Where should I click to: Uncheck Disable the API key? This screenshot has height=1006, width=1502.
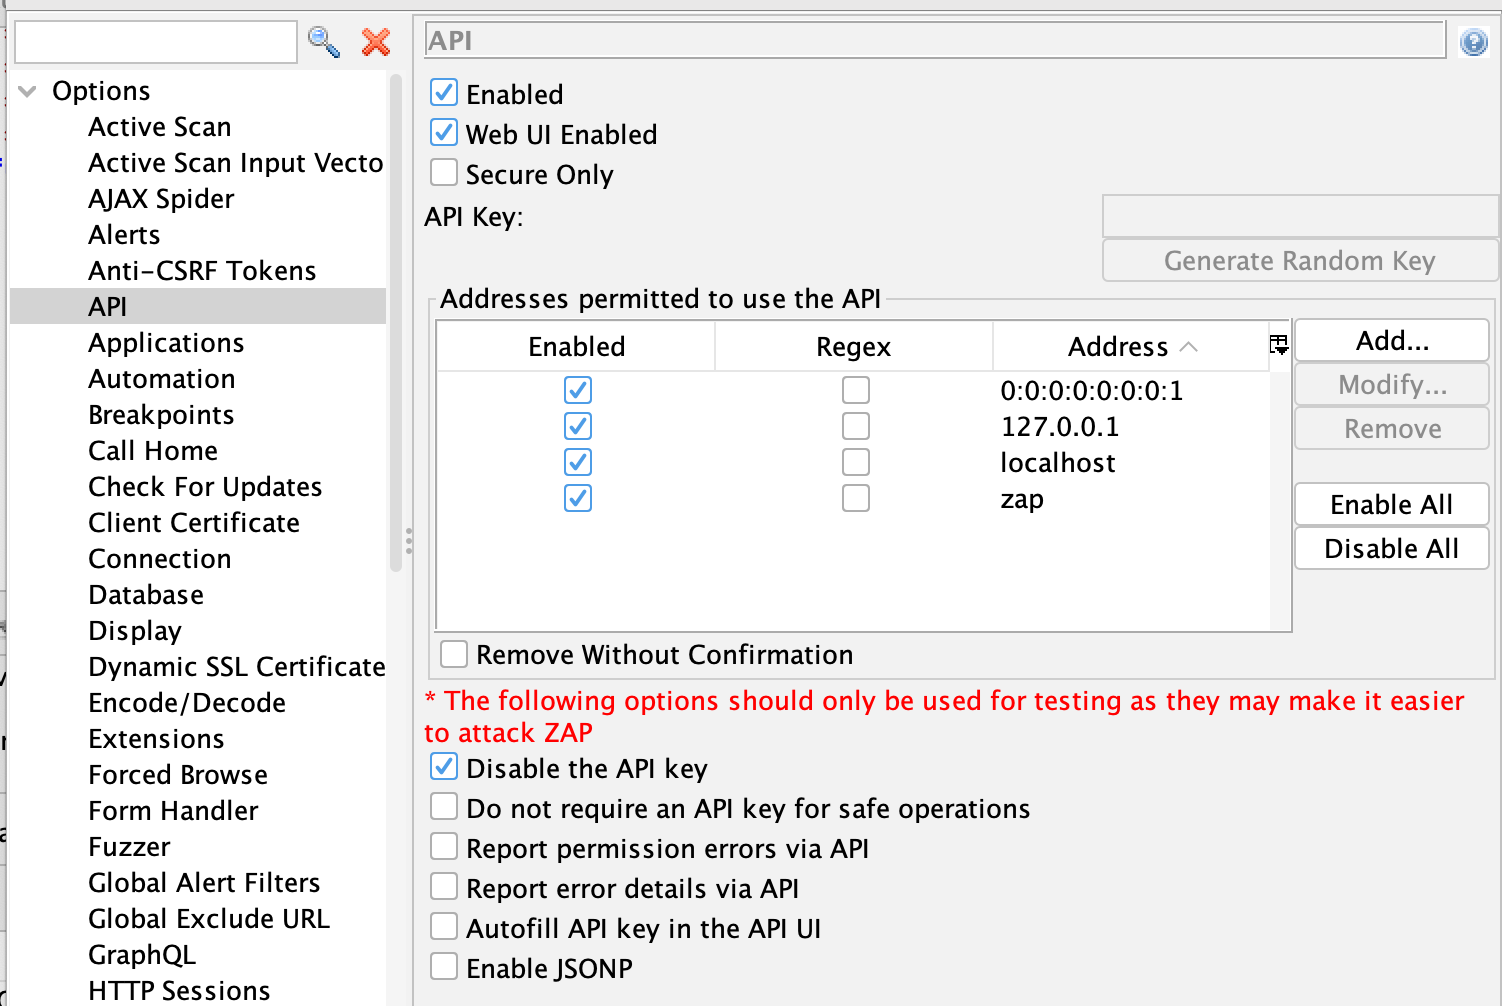443,766
